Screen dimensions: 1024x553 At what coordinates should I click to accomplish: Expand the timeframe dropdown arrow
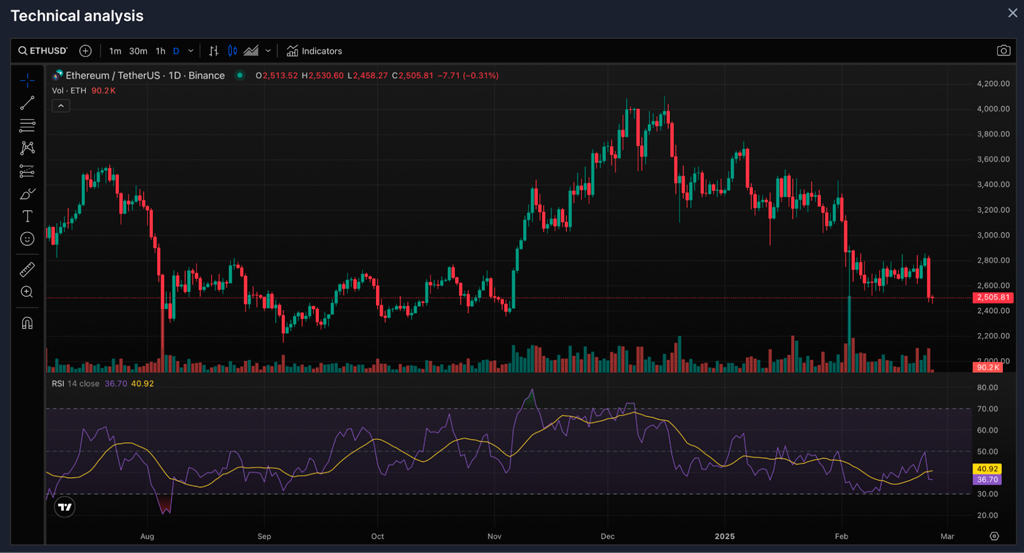[191, 51]
